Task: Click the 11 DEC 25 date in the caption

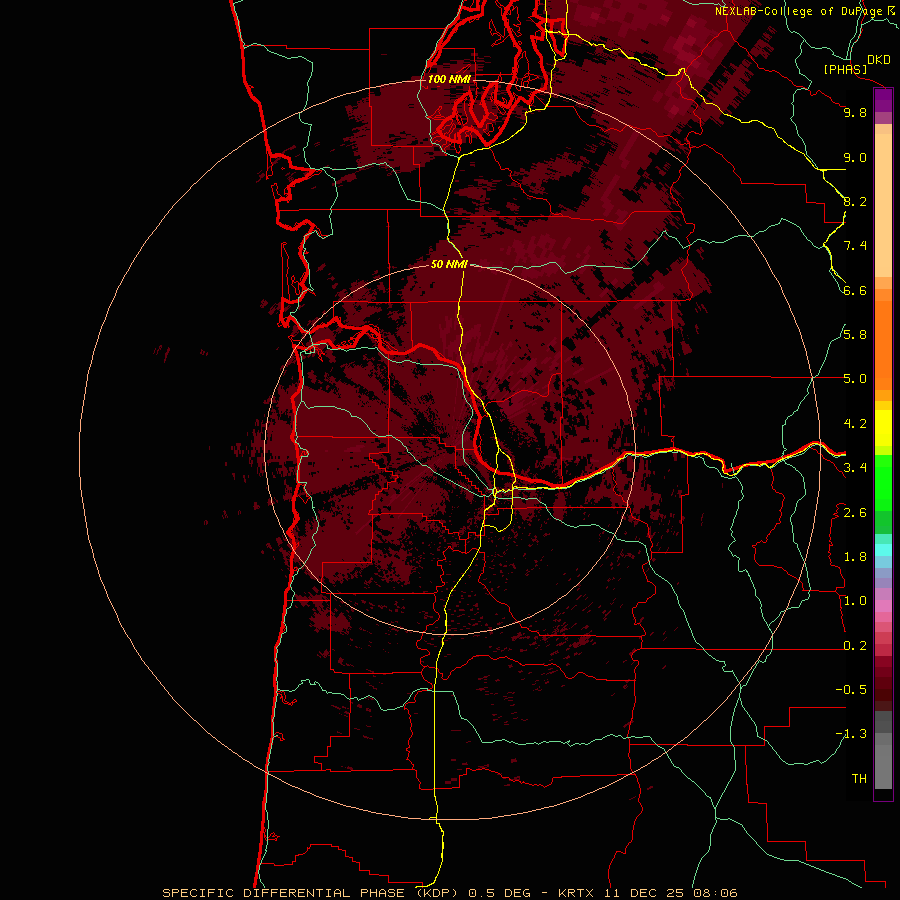Action: (x=646, y=893)
